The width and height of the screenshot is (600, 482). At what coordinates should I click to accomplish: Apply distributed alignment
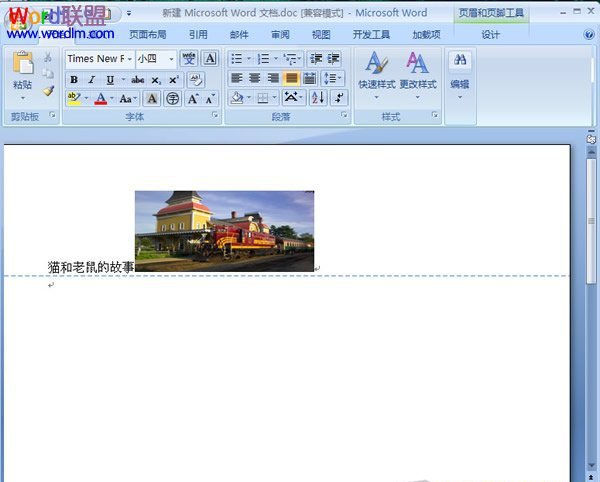[x=310, y=78]
